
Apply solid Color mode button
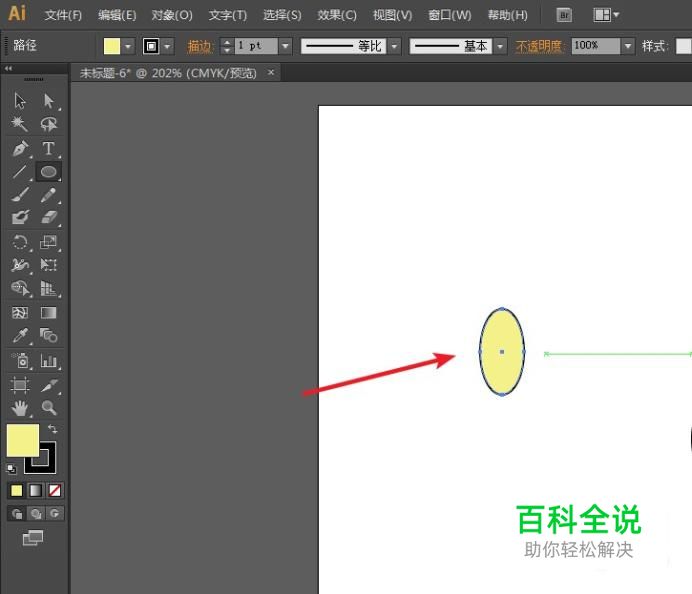[x=16, y=490]
